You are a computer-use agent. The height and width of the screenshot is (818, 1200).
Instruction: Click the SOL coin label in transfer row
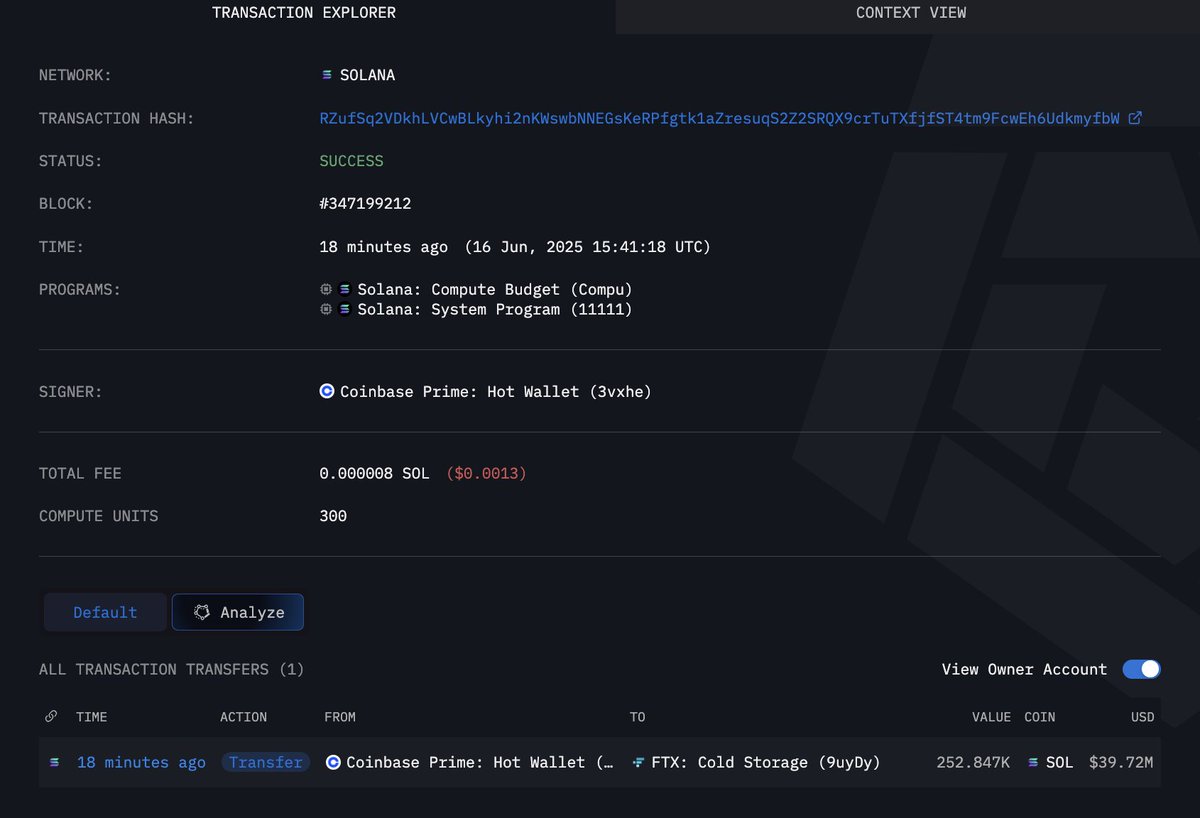point(1060,762)
